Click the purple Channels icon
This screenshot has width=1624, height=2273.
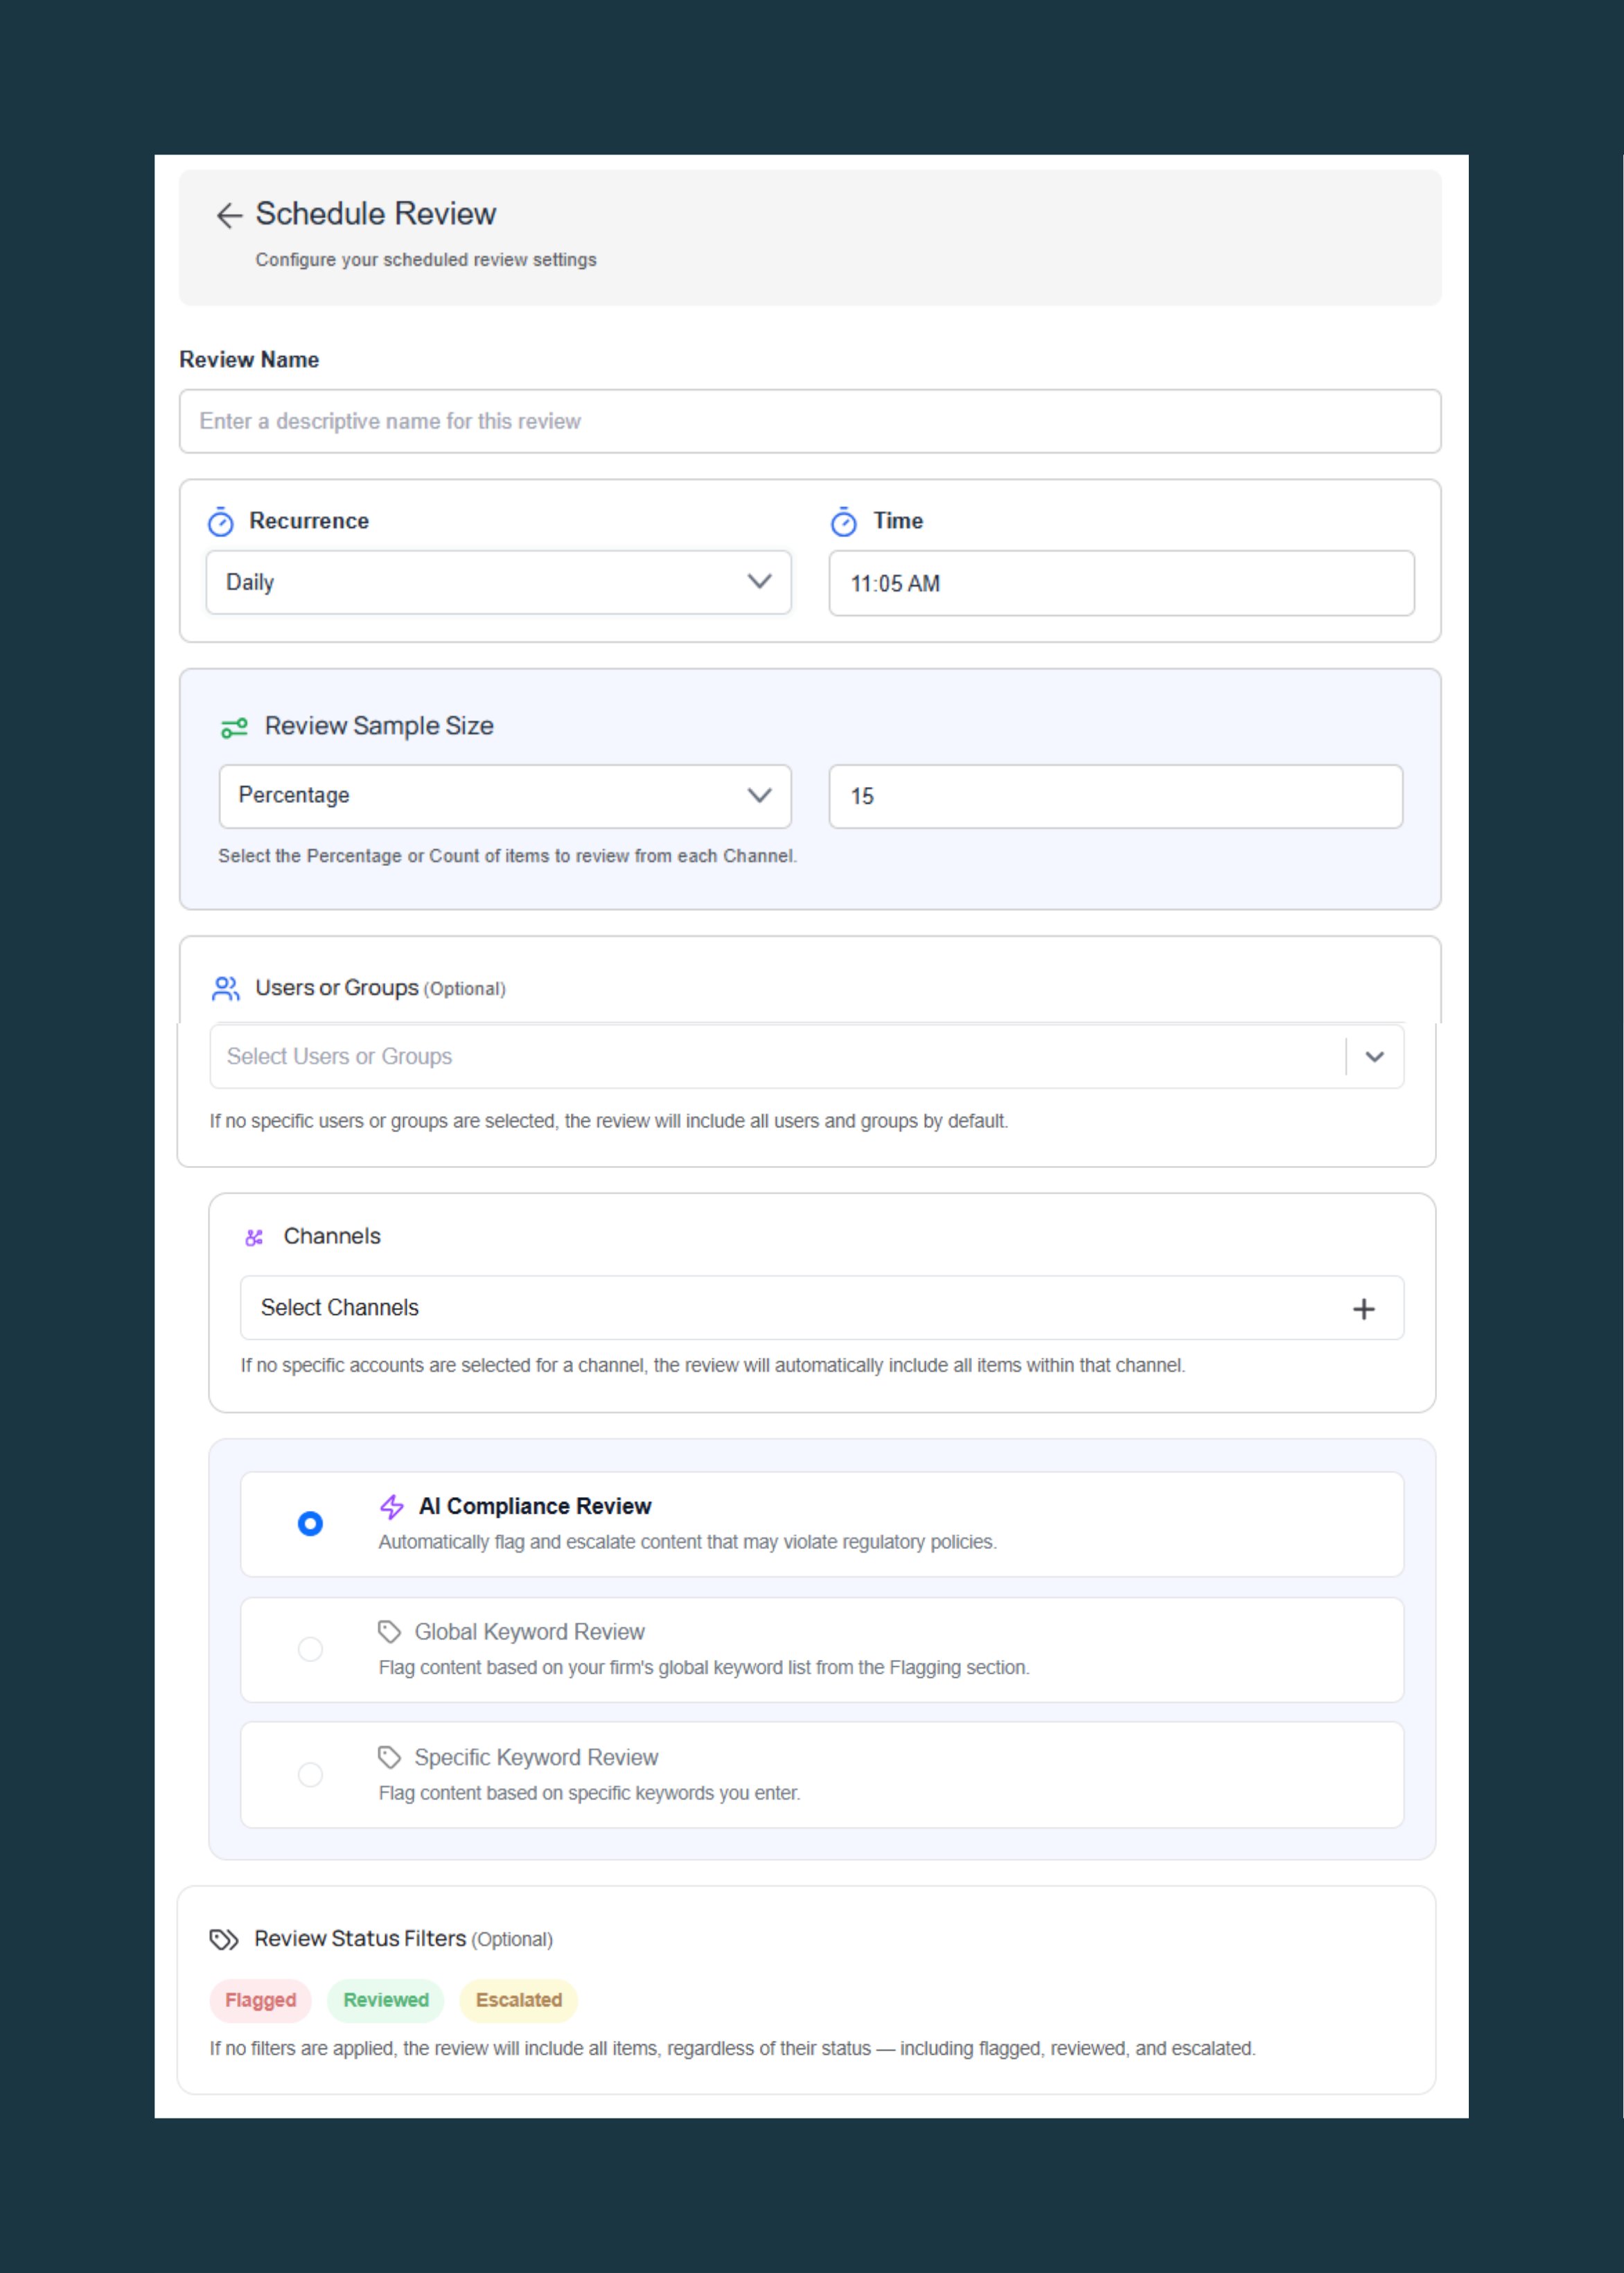pyautogui.click(x=254, y=1237)
